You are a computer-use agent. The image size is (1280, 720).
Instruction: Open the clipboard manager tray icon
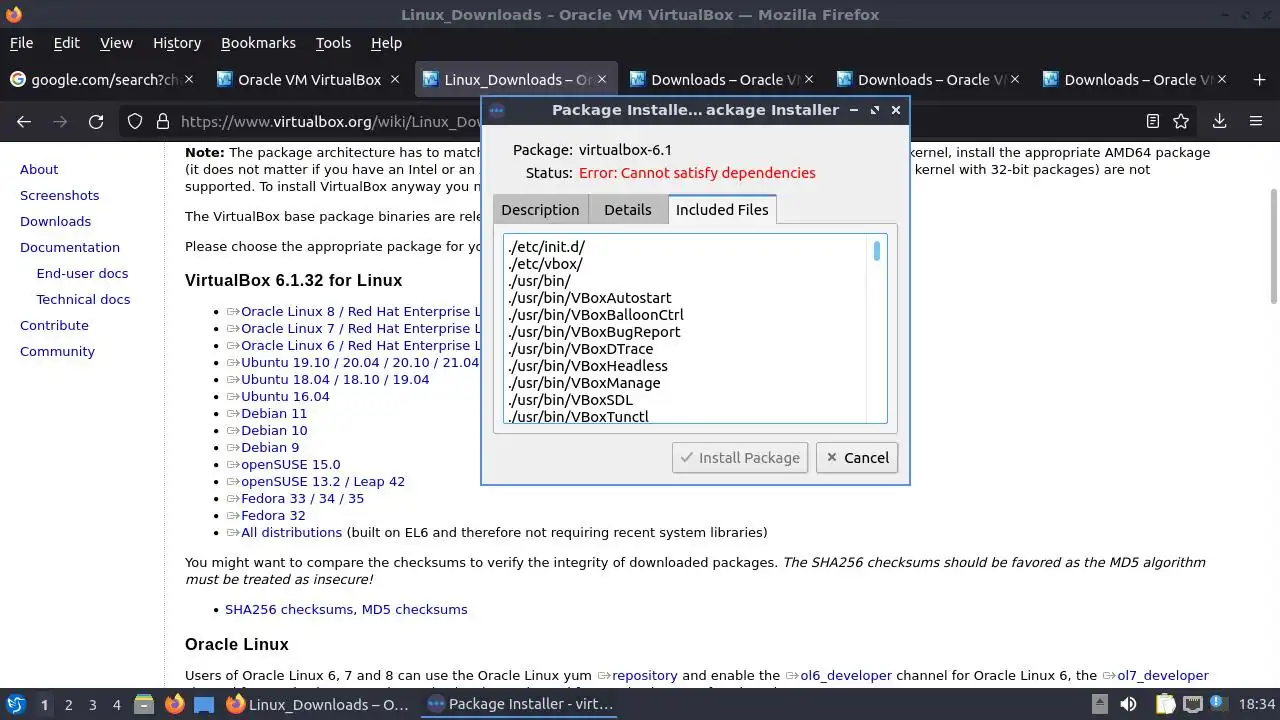[x=1165, y=704]
